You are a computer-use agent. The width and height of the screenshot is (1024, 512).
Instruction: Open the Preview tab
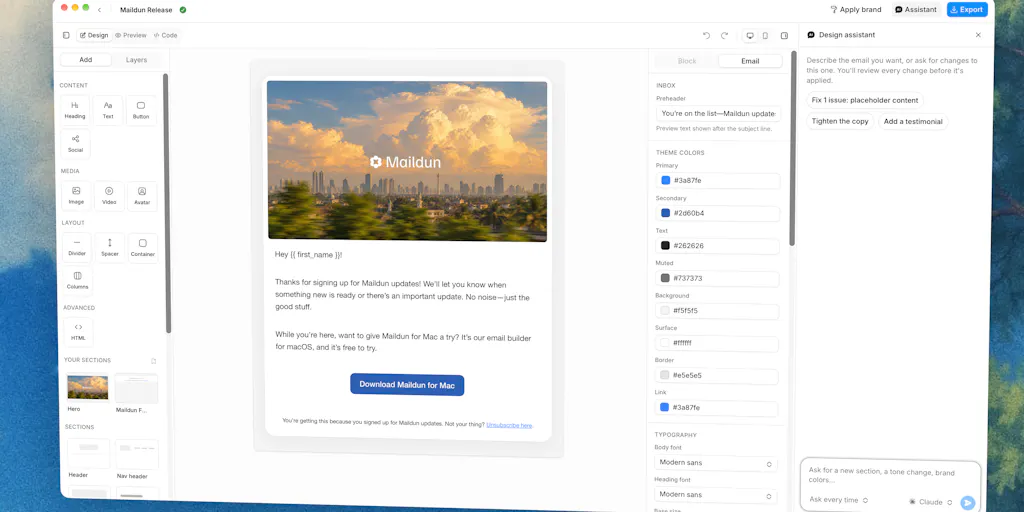[131, 35]
